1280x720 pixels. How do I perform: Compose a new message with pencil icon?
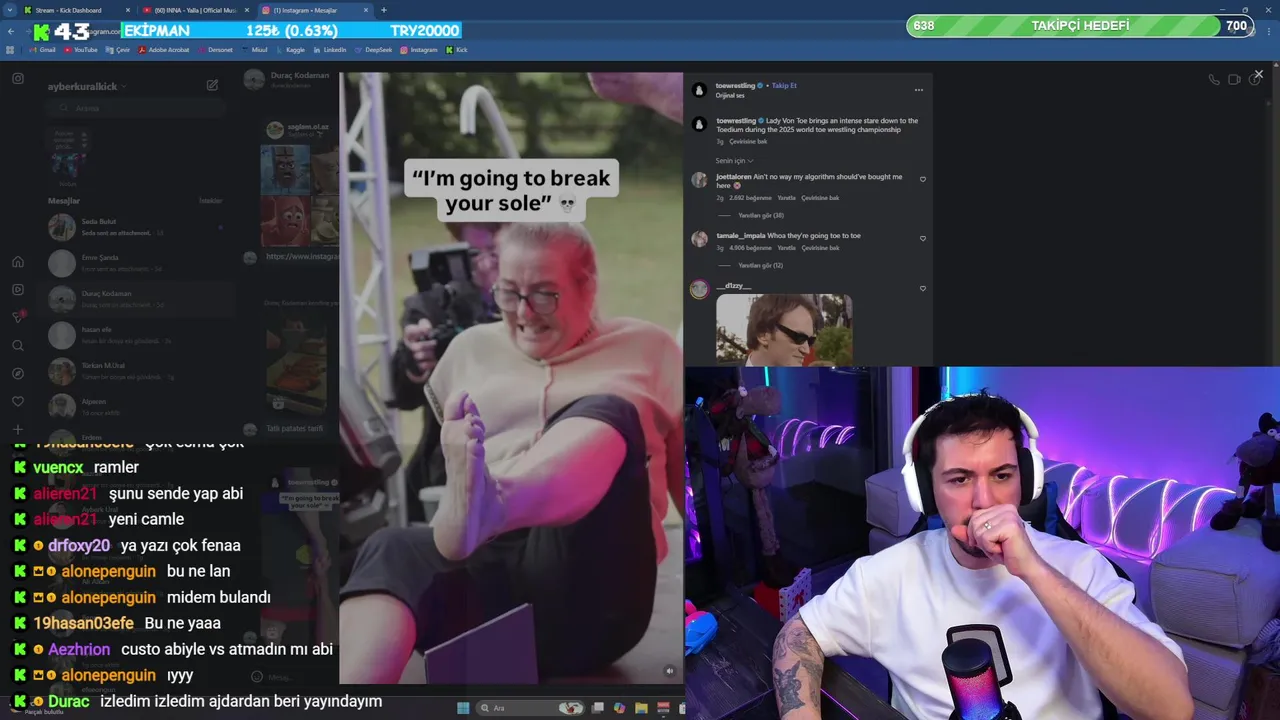(x=212, y=86)
